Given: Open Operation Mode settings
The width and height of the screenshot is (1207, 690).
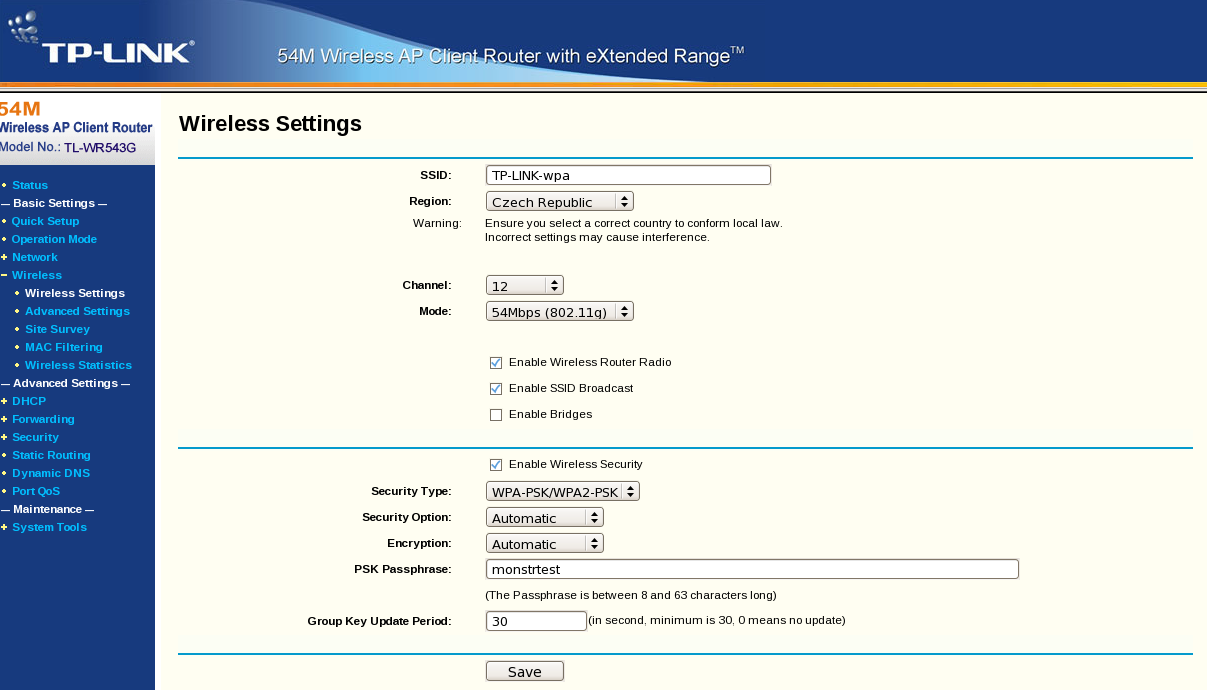Looking at the screenshot, I should click(x=54, y=239).
